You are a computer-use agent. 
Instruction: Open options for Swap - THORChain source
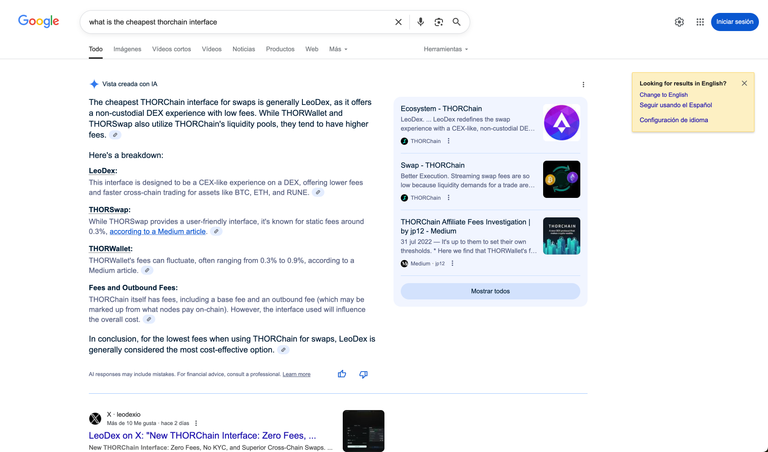[x=448, y=198]
